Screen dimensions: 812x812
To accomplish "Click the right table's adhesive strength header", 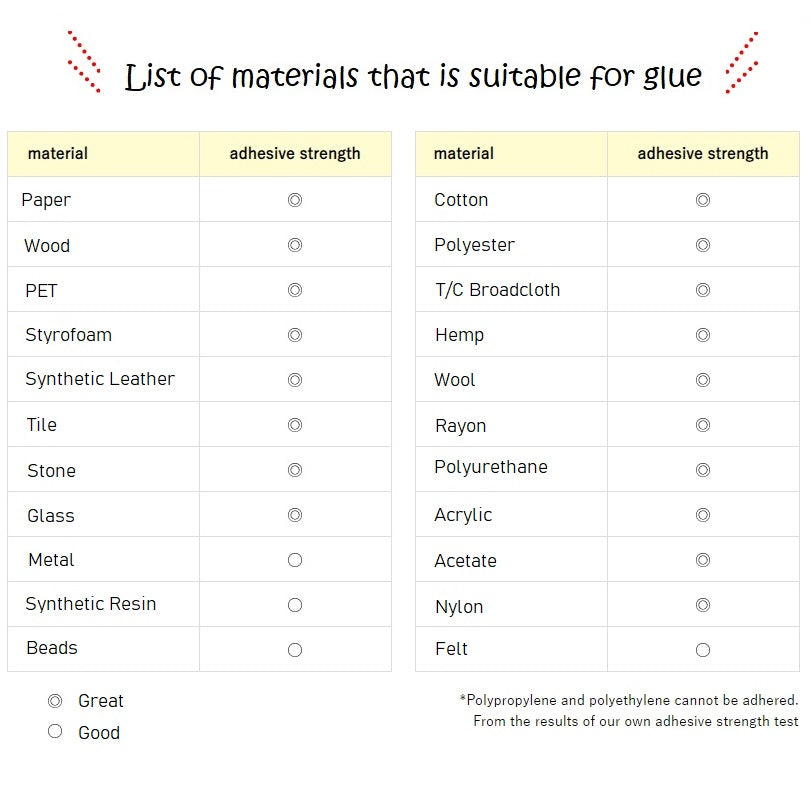I will pyautogui.click(x=703, y=154).
